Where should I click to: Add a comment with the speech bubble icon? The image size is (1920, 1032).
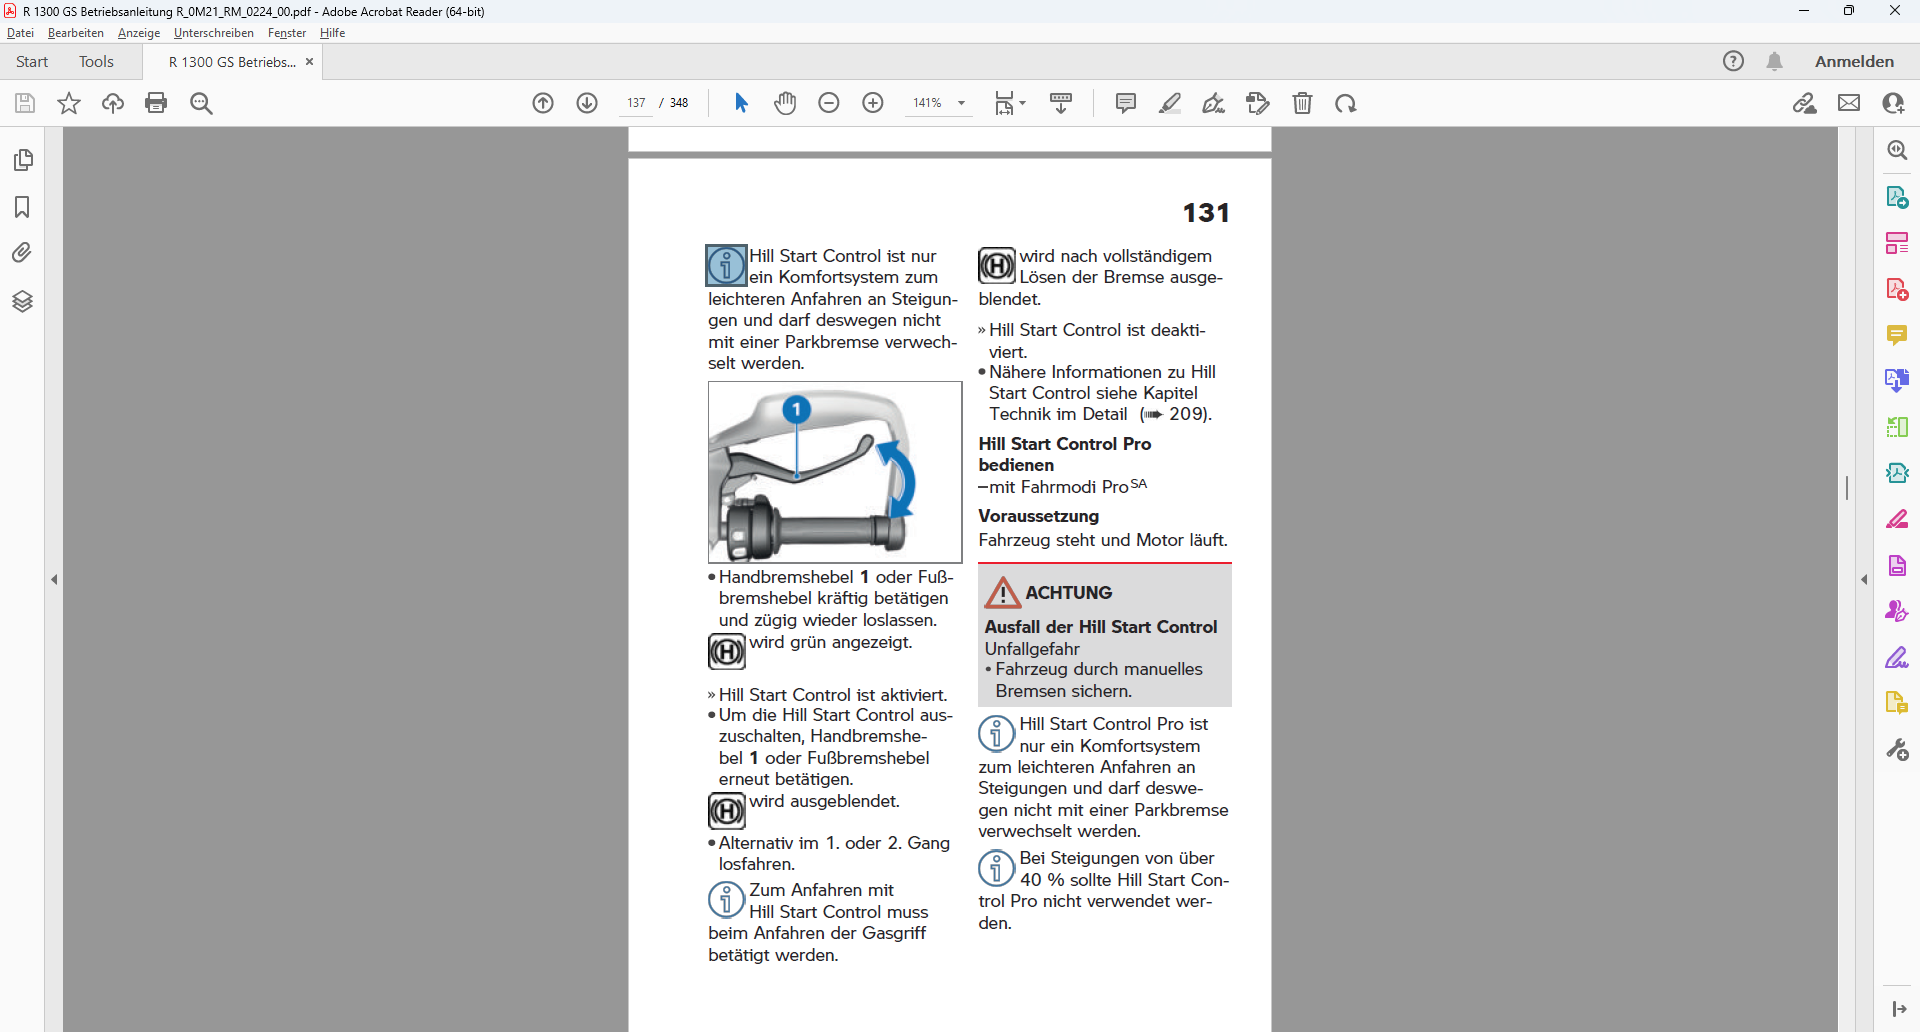pyautogui.click(x=1126, y=103)
